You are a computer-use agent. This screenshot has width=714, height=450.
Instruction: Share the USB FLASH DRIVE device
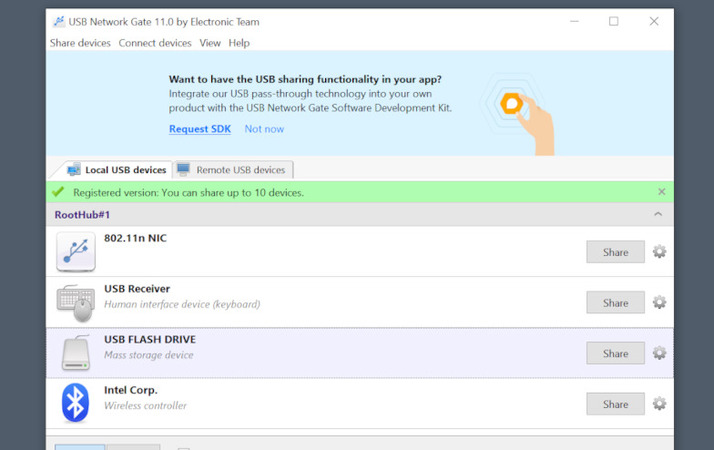click(615, 353)
